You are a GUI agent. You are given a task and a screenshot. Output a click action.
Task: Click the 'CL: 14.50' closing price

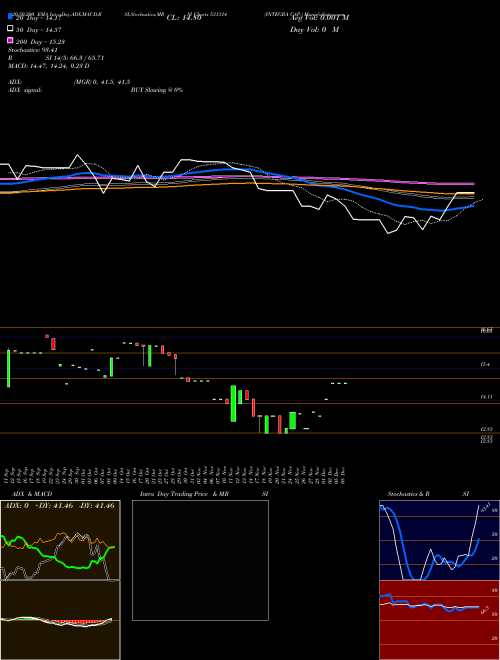click(x=184, y=18)
